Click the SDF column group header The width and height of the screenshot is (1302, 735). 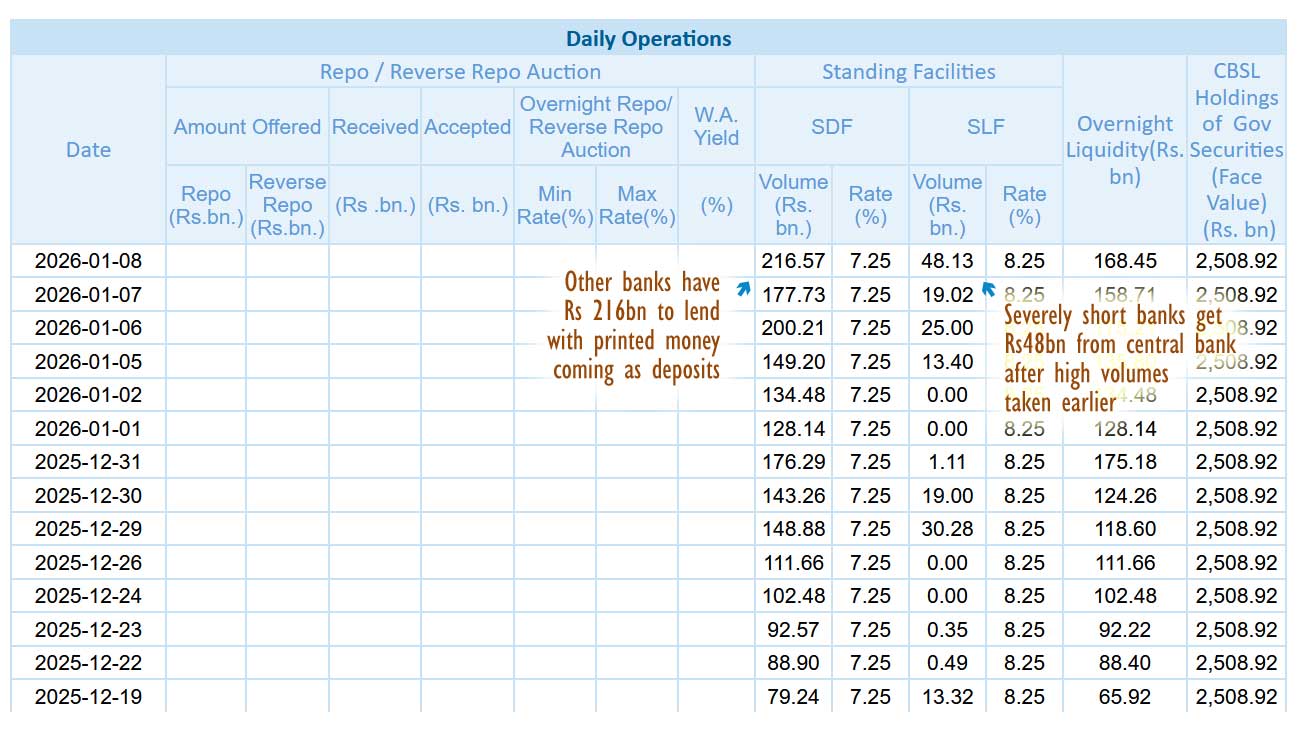(x=831, y=127)
